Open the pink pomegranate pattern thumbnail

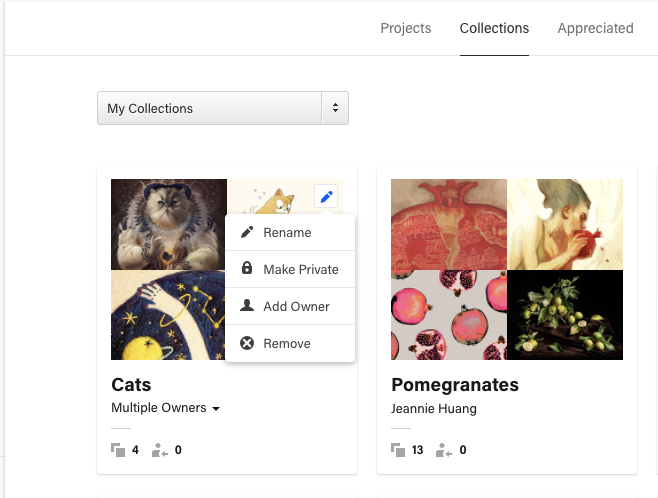[449, 315]
